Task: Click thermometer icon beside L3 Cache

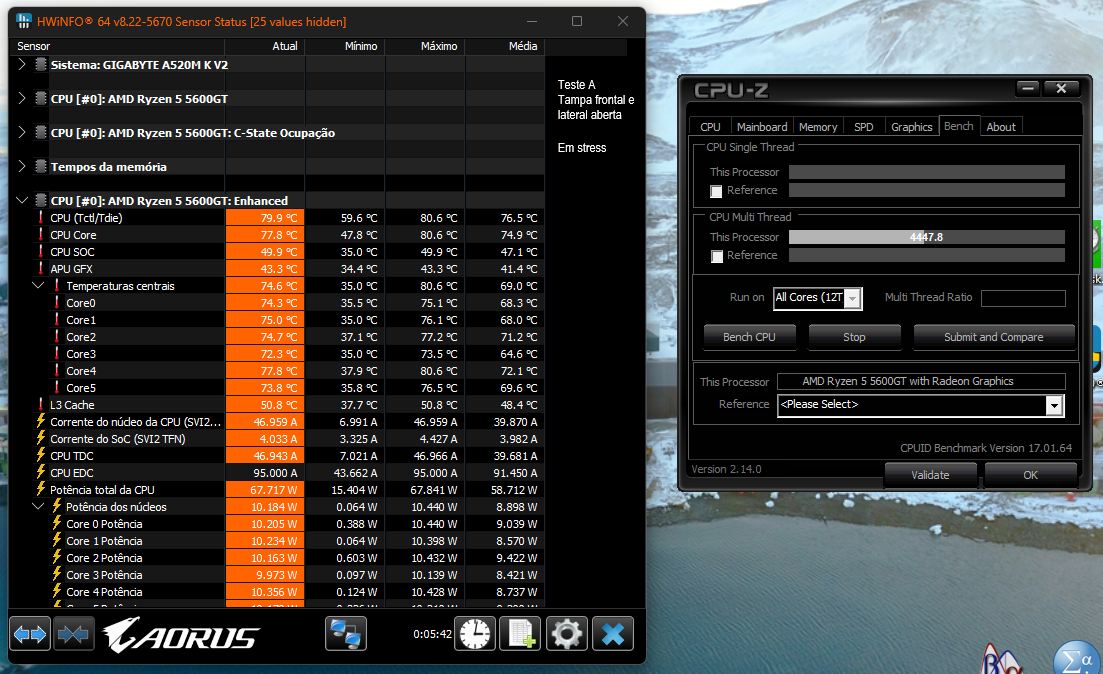Action: tap(41, 405)
